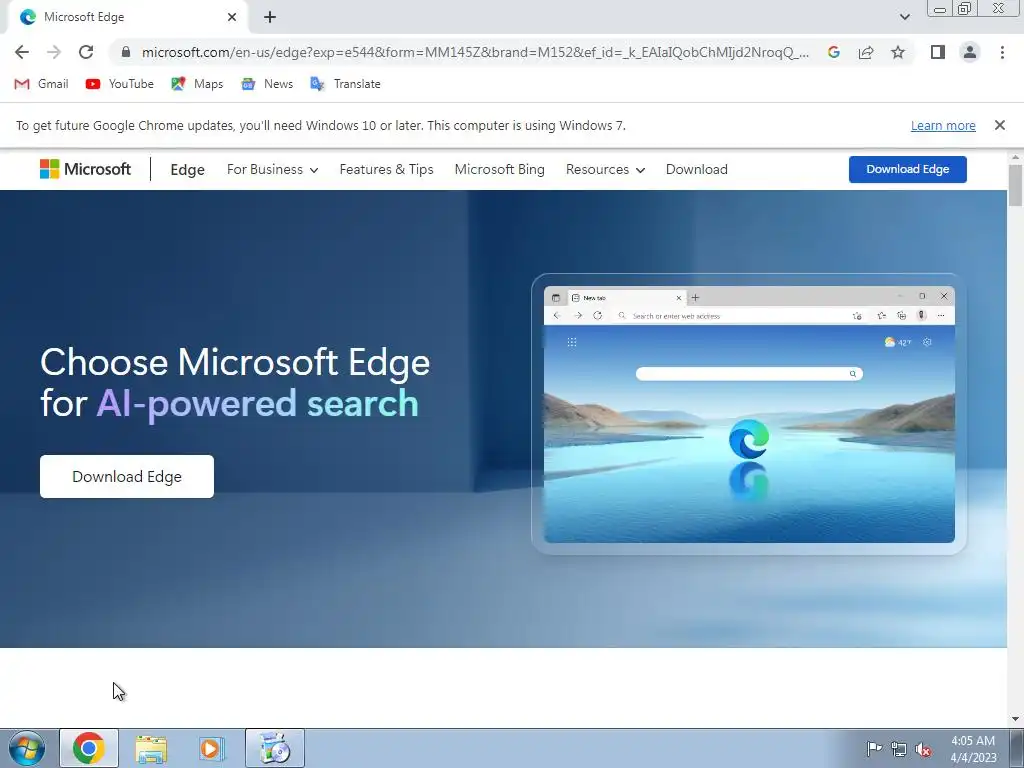
Task: Click blue Download Edge button in header
Action: pos(908,169)
